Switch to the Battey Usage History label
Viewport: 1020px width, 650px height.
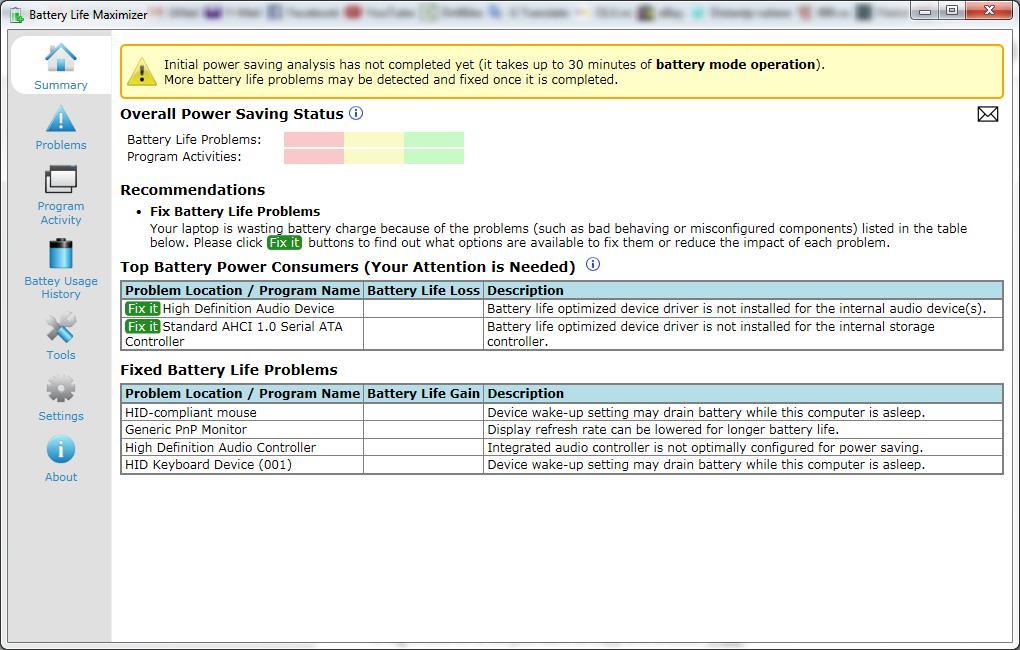coord(60,287)
